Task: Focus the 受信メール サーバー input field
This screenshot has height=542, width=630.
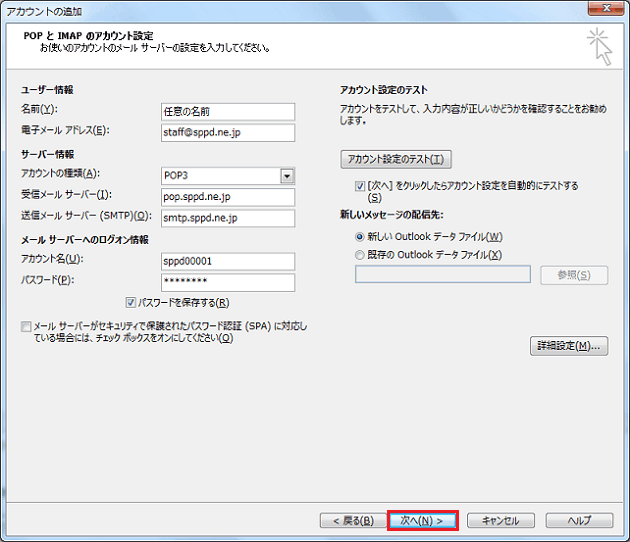Action: click(x=227, y=196)
